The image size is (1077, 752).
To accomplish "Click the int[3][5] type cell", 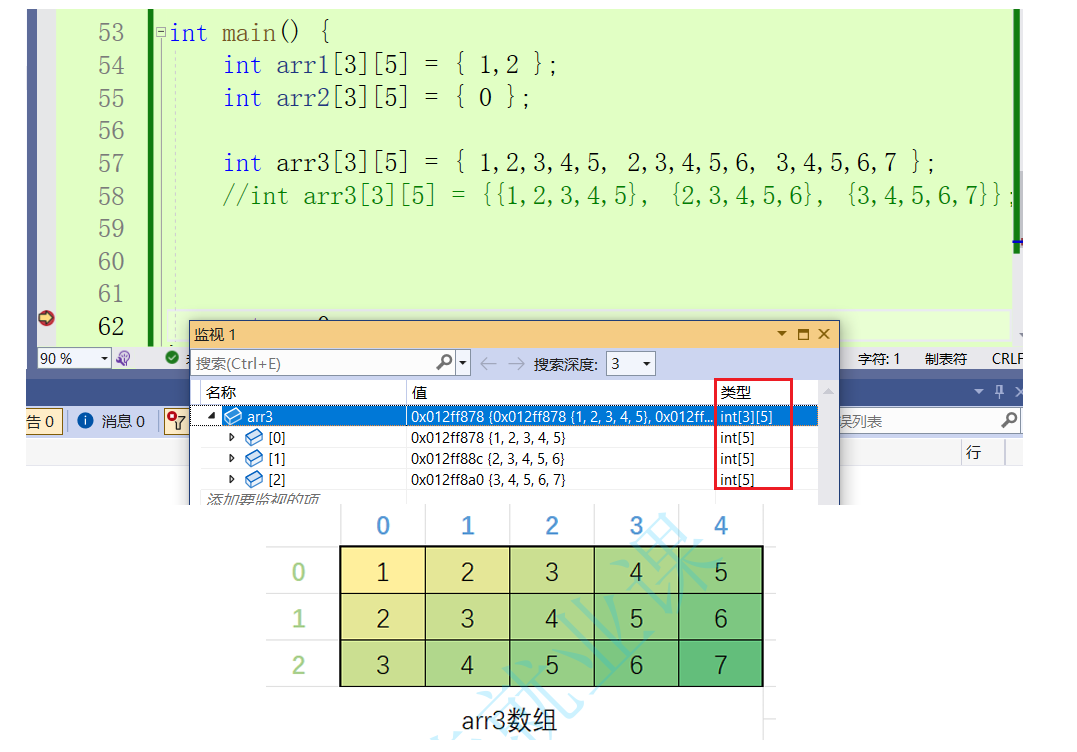I will [747, 416].
